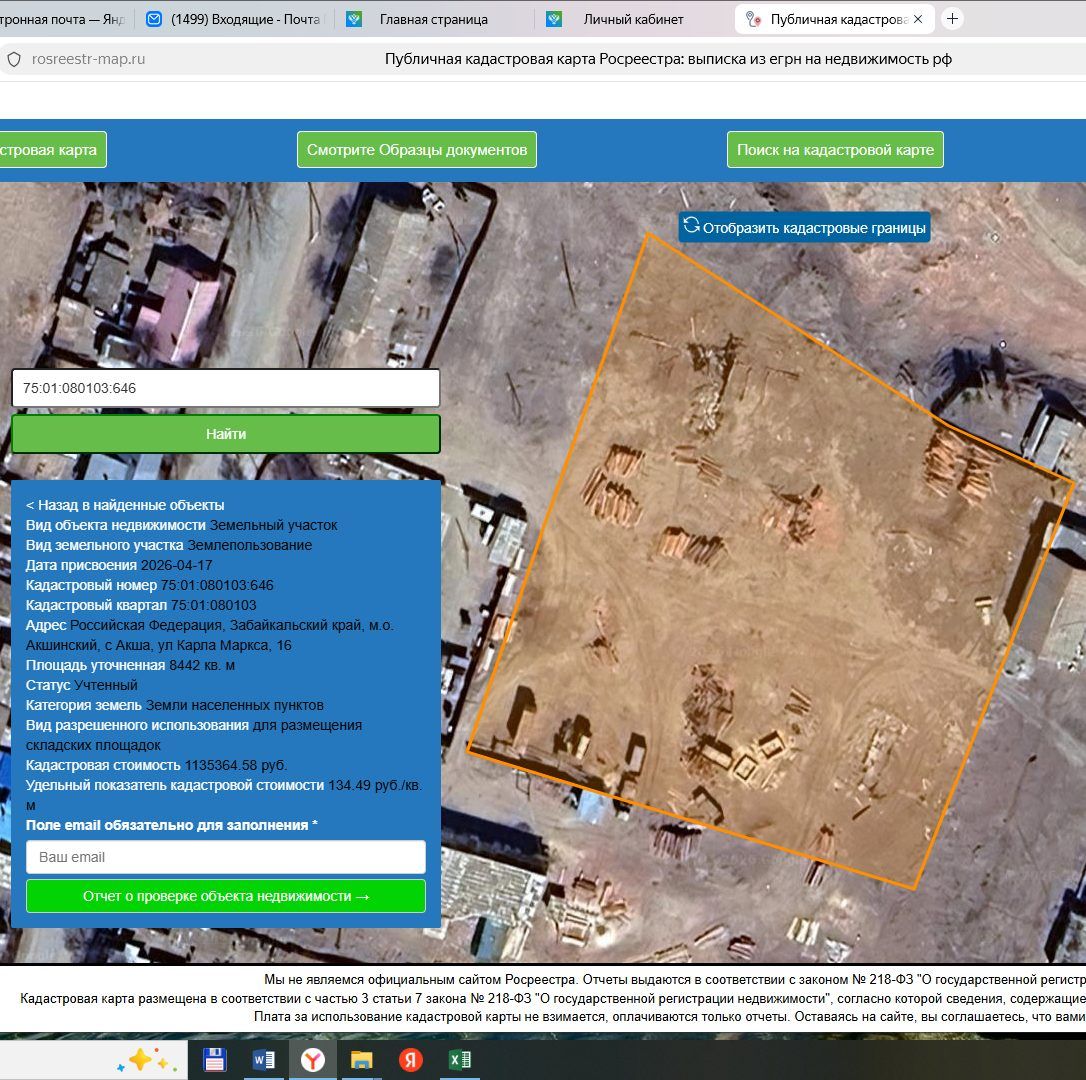Open Microsoft Excel from the taskbar
The height and width of the screenshot is (1080, 1086).
click(x=460, y=1060)
